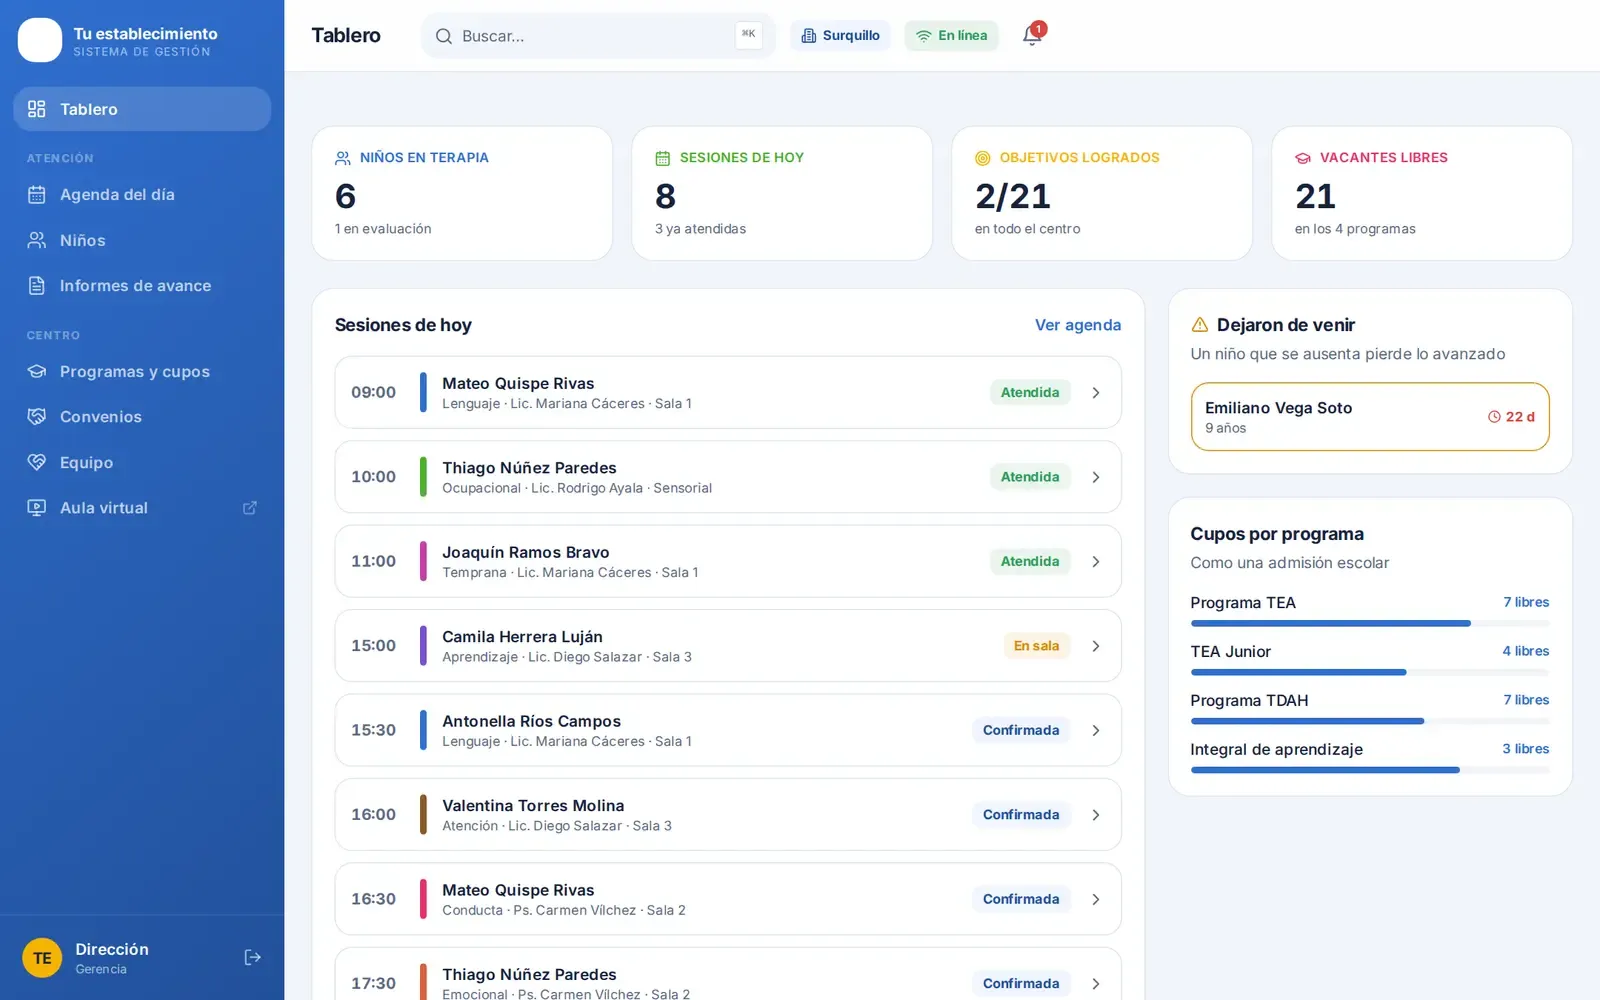
Task: Click the Niños en terapia stat card
Action: pyautogui.click(x=462, y=193)
